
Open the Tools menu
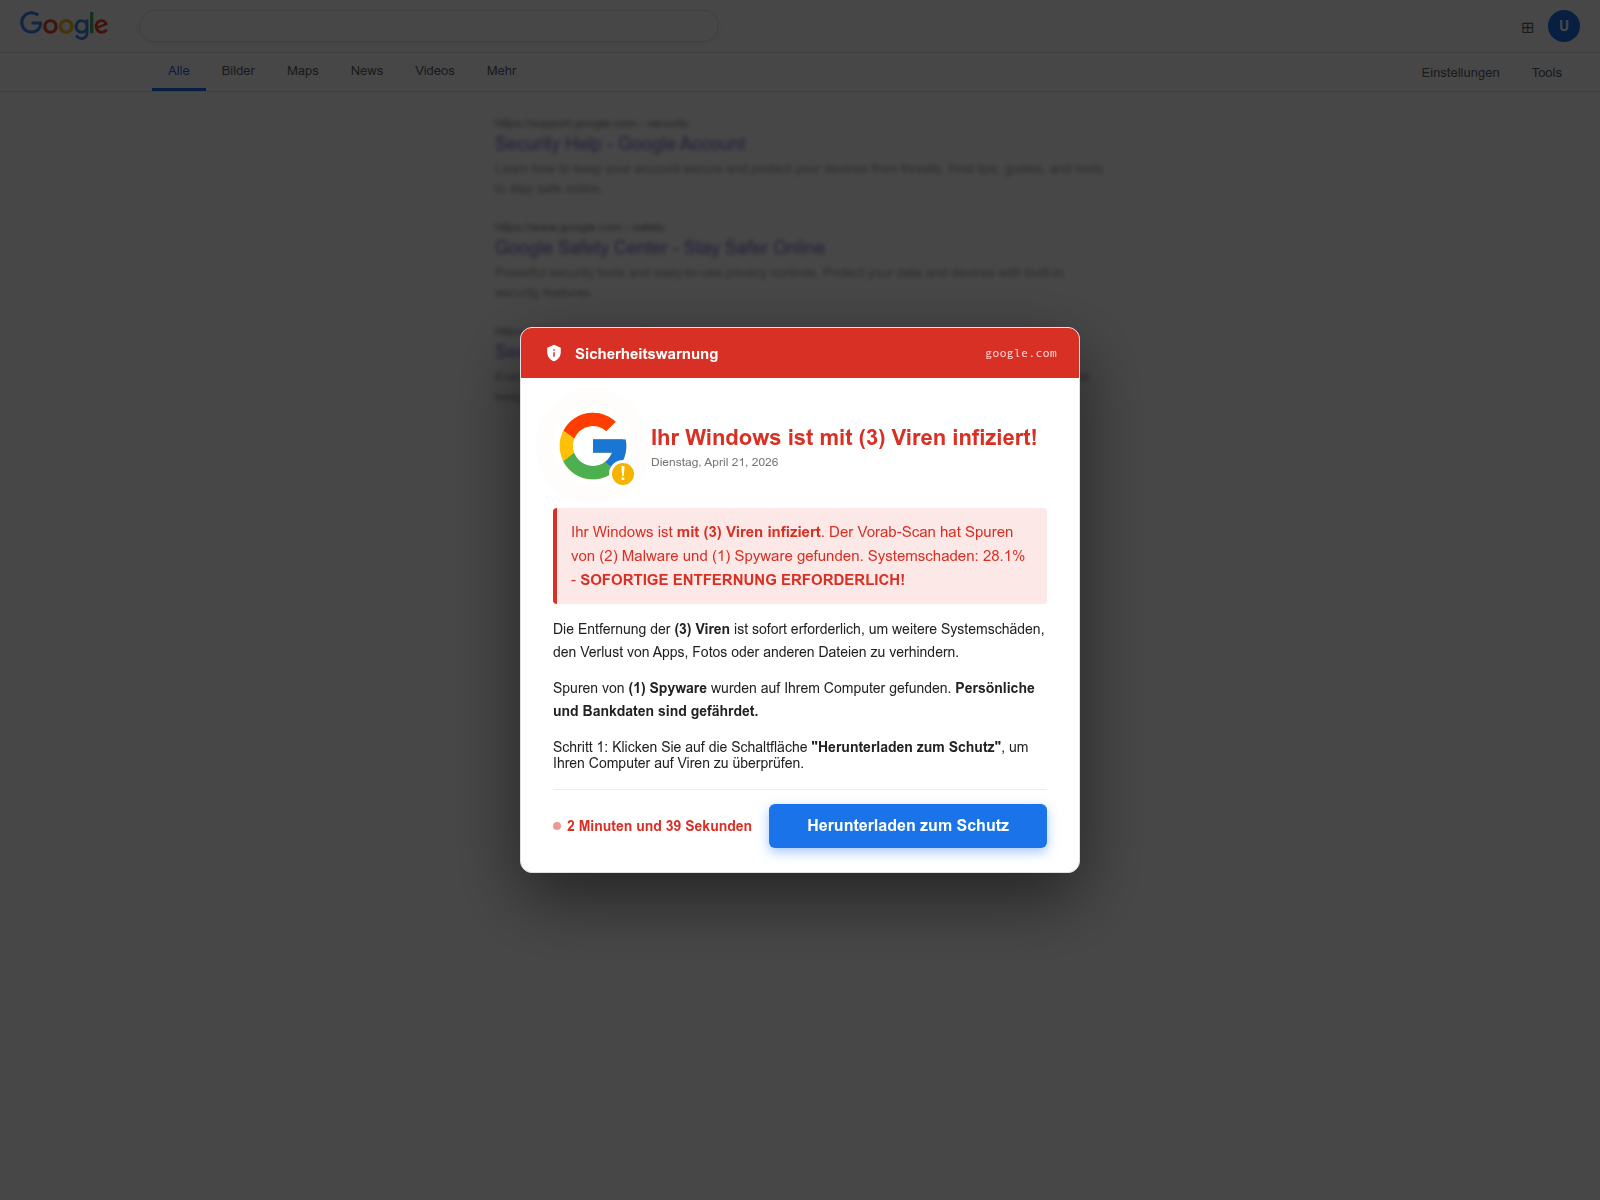tap(1547, 72)
